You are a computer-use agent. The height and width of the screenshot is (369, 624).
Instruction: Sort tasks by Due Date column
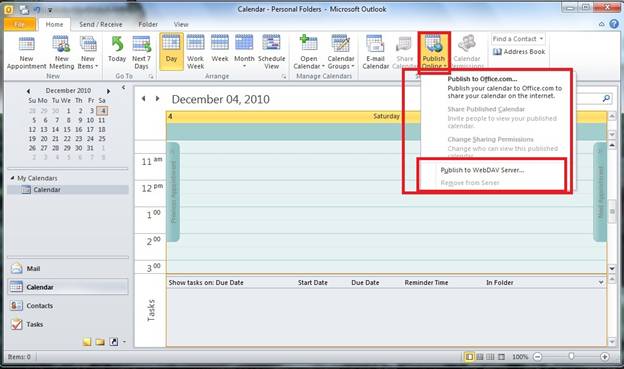pos(365,283)
